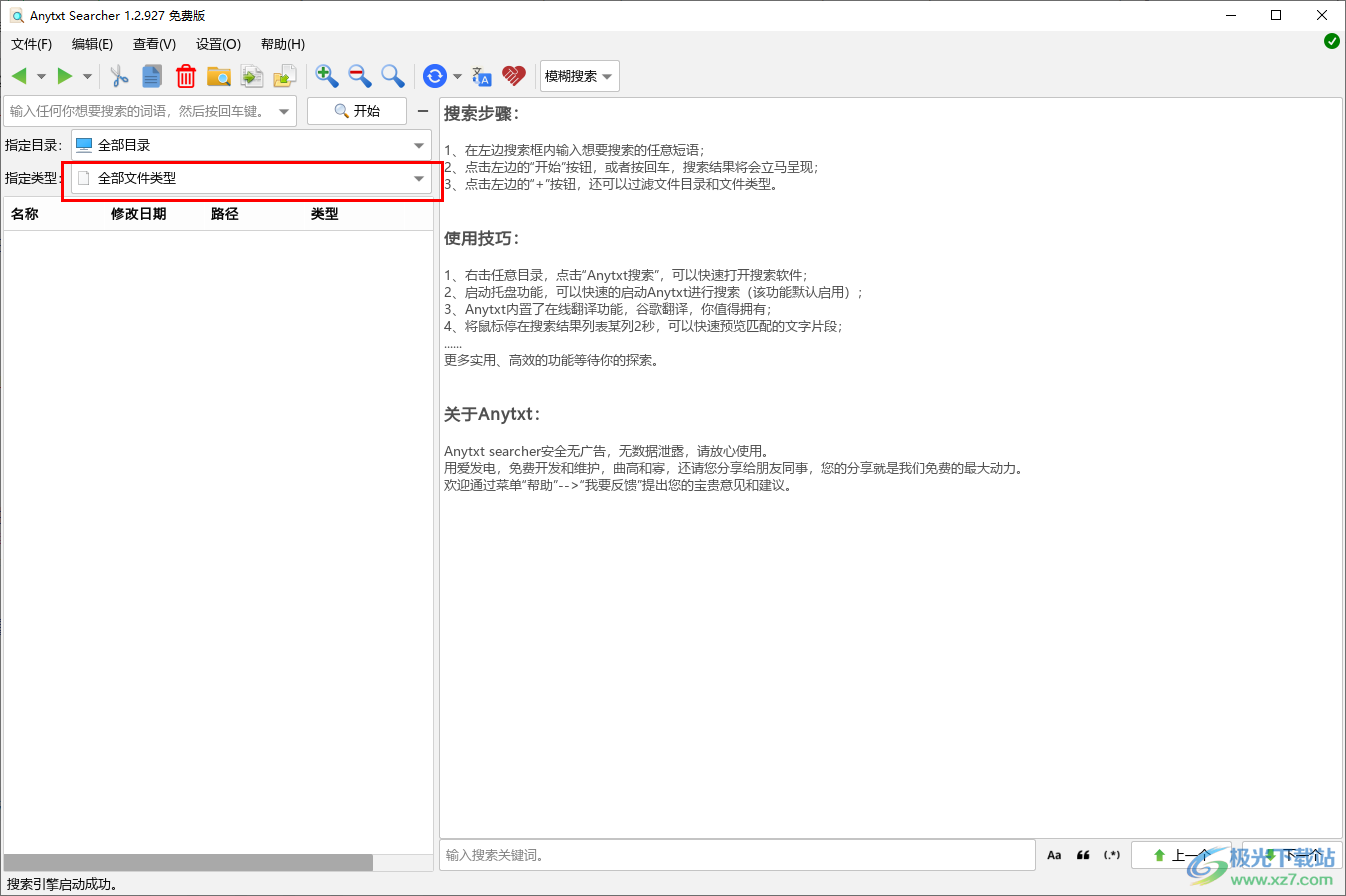This screenshot has height=896, width=1346.
Task: Open the 帮助(H) menu
Action: click(x=283, y=44)
